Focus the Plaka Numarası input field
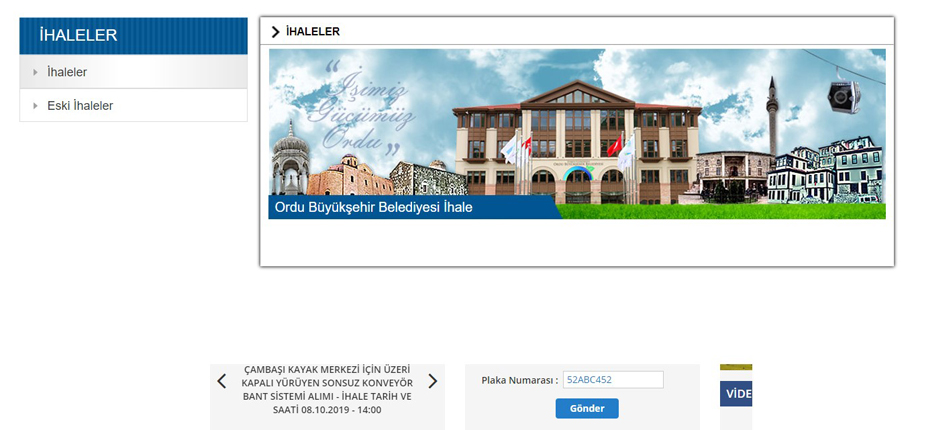940x430 pixels. point(613,380)
